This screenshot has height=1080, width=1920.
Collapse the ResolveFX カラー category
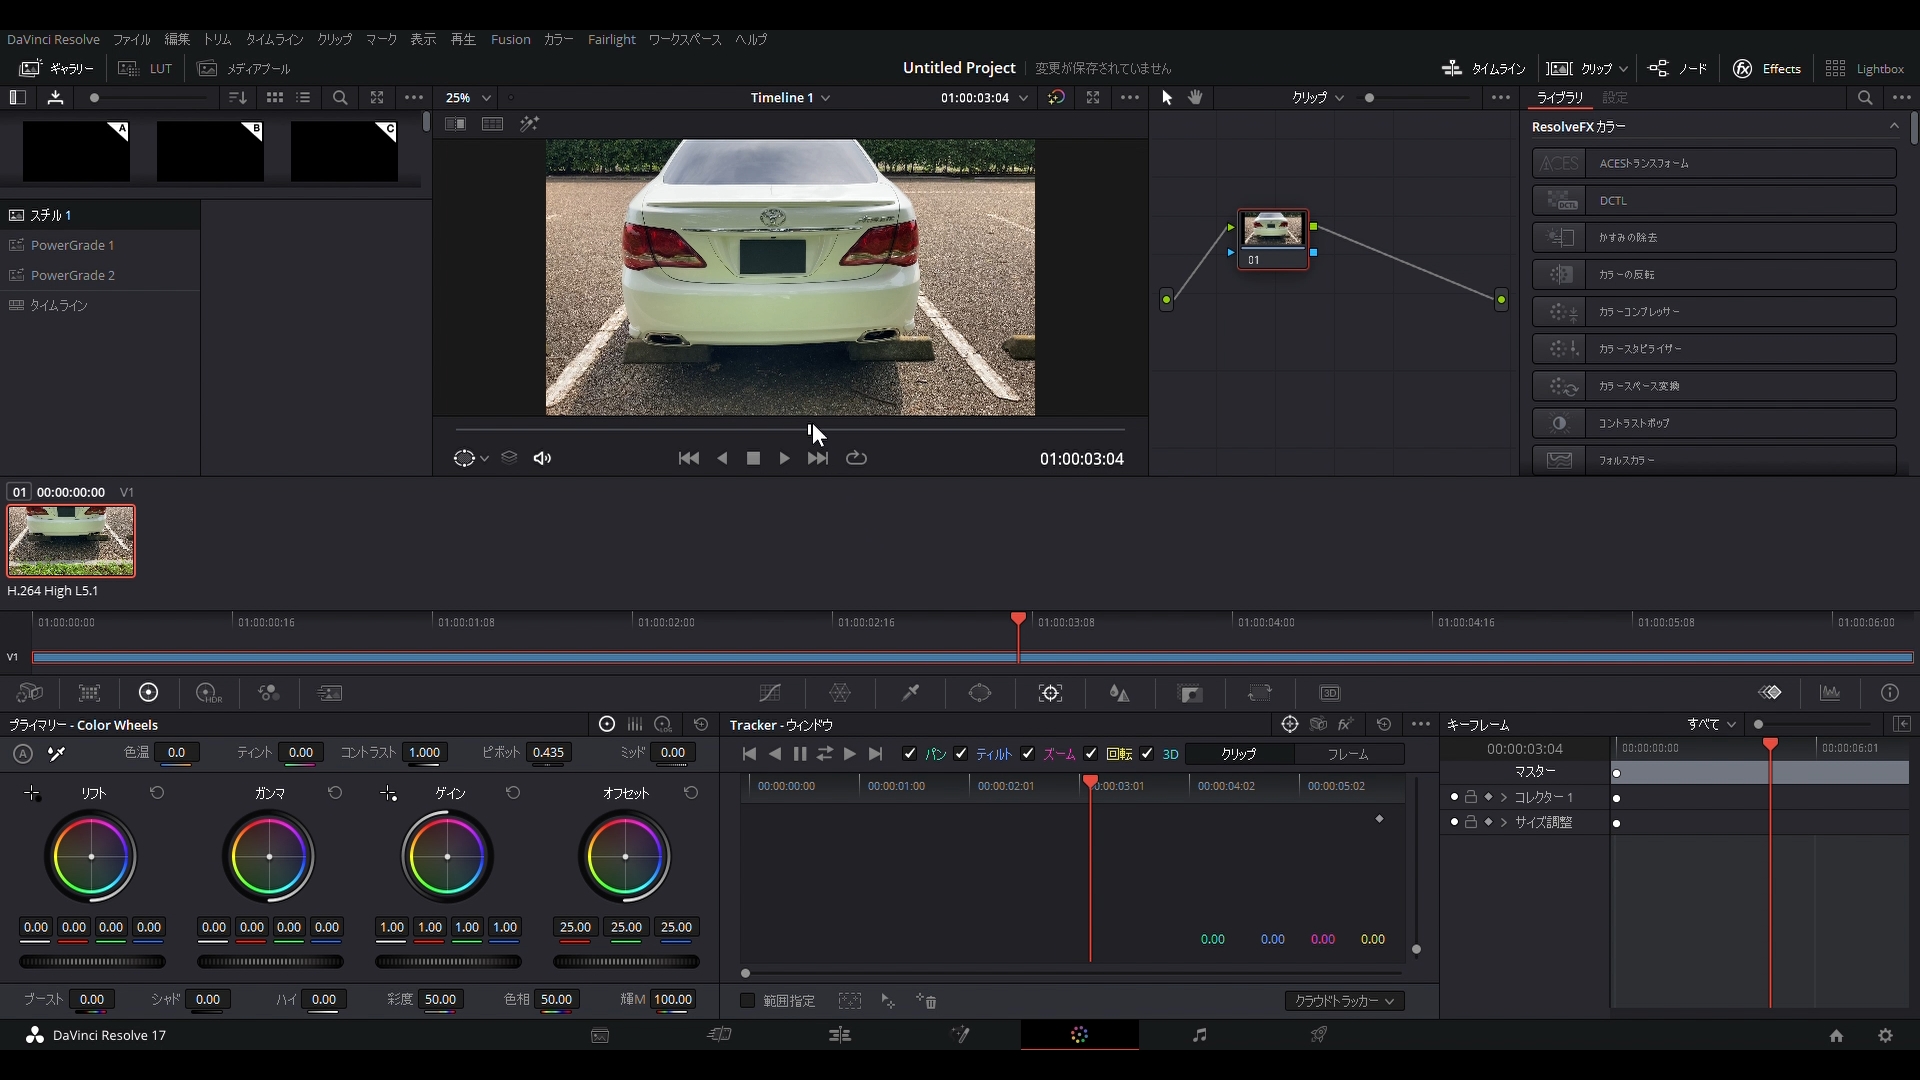pyautogui.click(x=1894, y=126)
